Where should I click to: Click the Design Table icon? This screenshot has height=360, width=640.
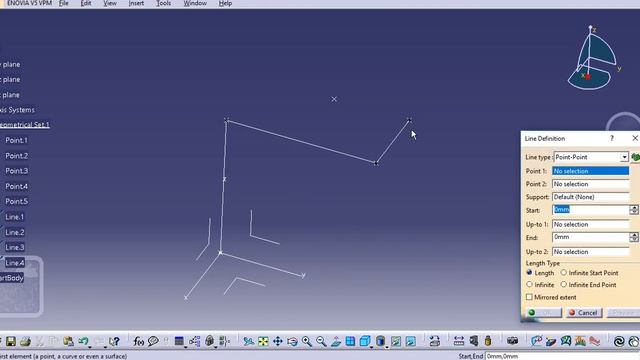(179, 341)
